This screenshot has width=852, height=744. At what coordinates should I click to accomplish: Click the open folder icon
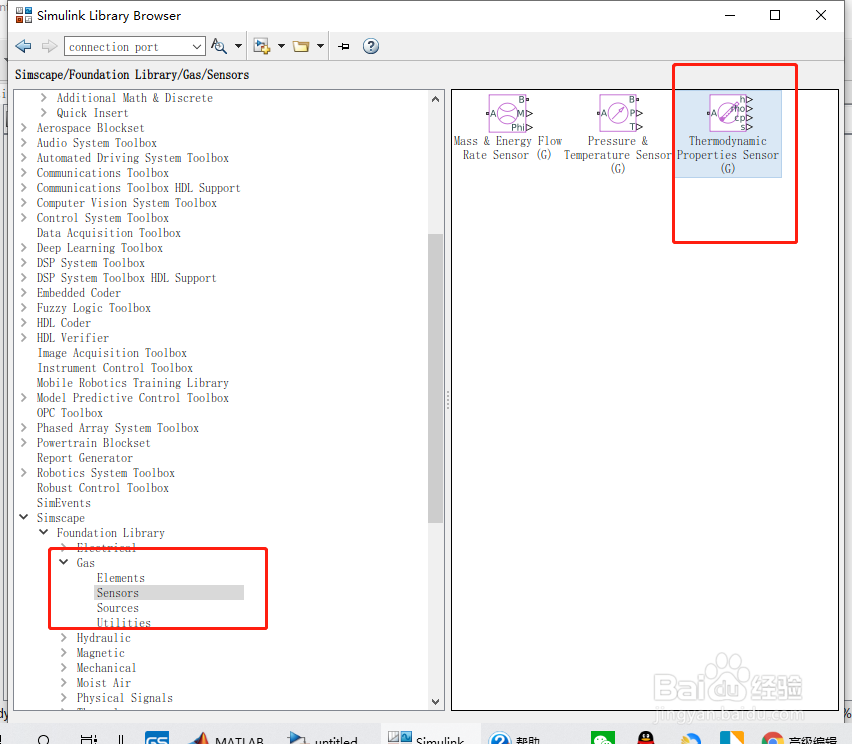tap(301, 46)
